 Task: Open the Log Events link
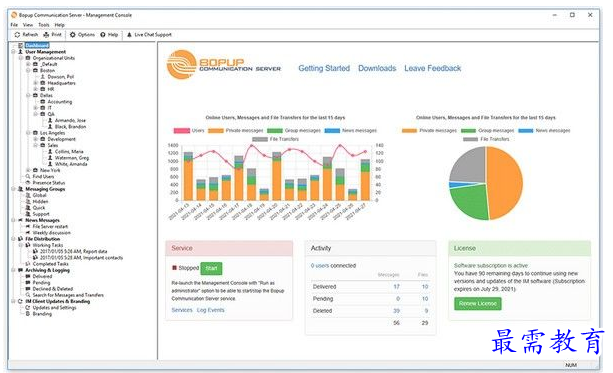[x=210, y=310]
